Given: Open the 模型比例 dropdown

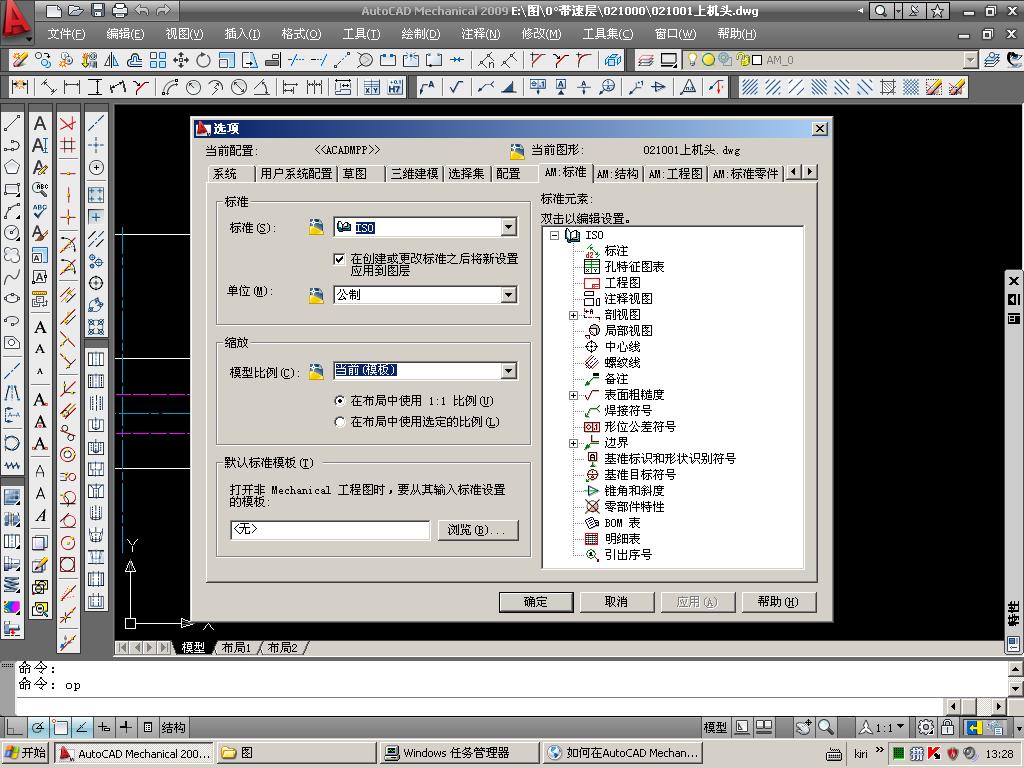Looking at the screenshot, I should pos(509,371).
